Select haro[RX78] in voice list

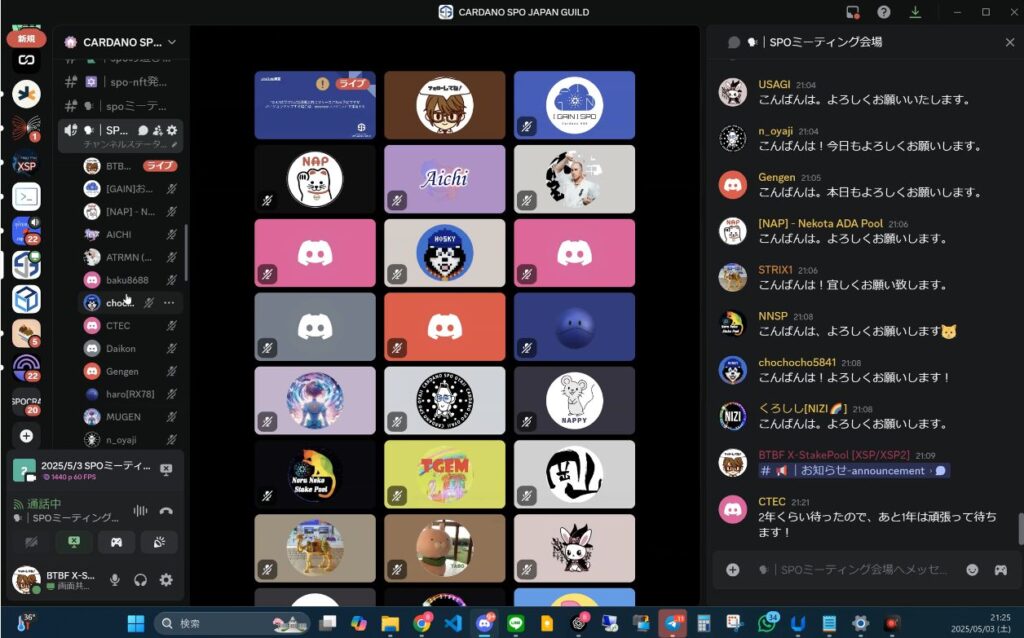click(130, 394)
